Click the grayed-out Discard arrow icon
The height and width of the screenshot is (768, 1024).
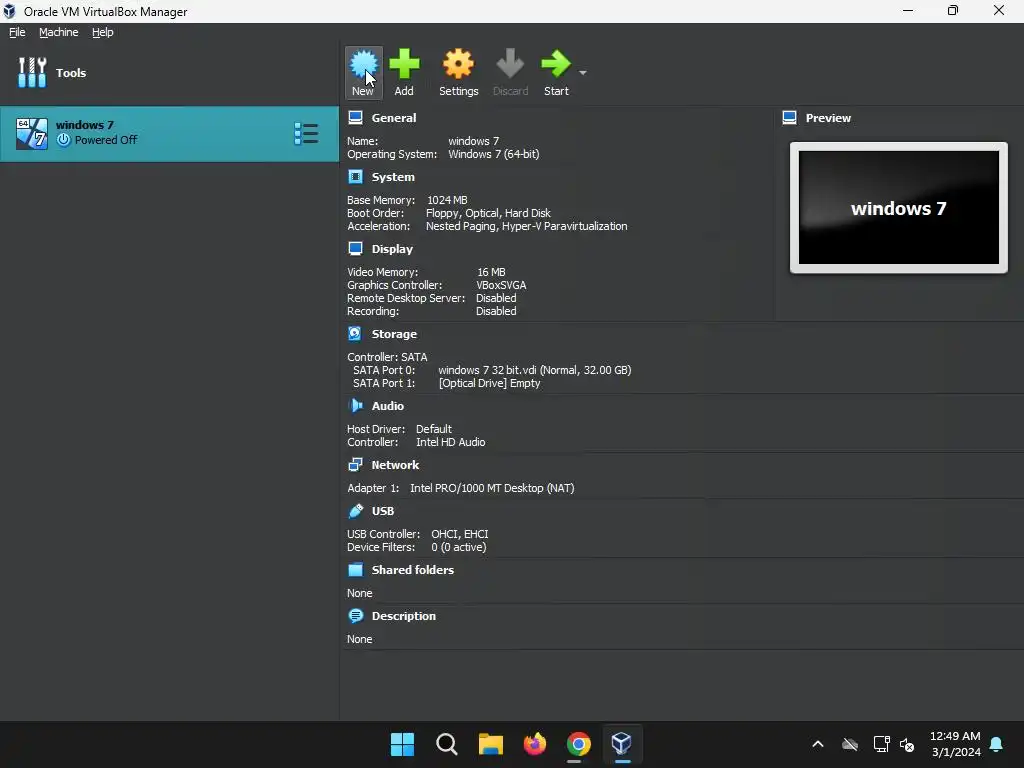510,64
